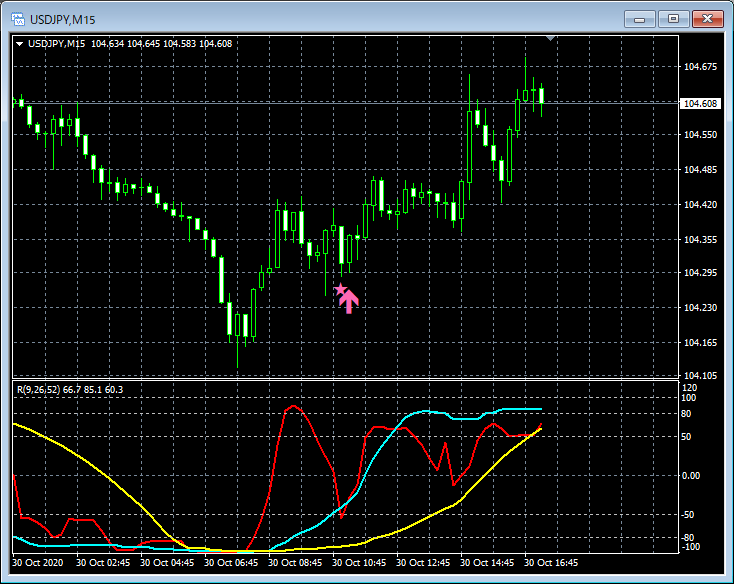Click the 30 Oct 06:45 time label
734x584 pixels.
click(231, 562)
